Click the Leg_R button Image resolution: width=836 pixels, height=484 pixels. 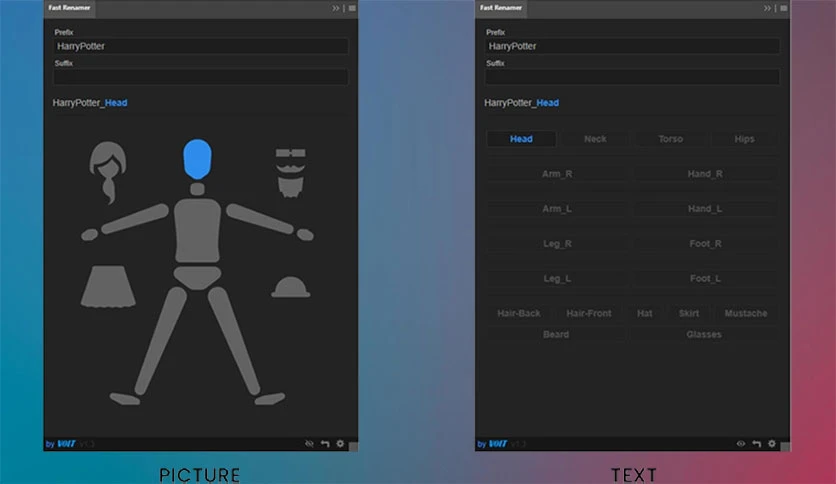coord(557,244)
